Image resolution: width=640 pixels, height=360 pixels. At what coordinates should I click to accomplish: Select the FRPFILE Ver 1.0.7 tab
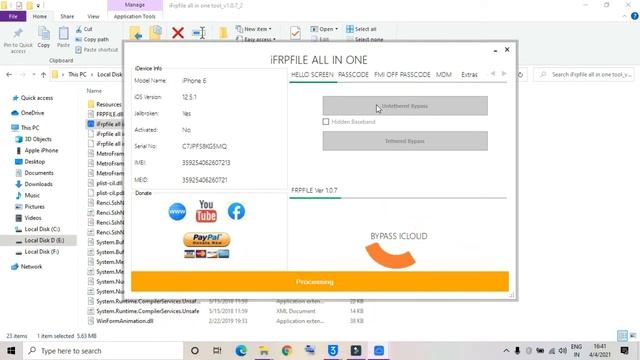[314, 191]
